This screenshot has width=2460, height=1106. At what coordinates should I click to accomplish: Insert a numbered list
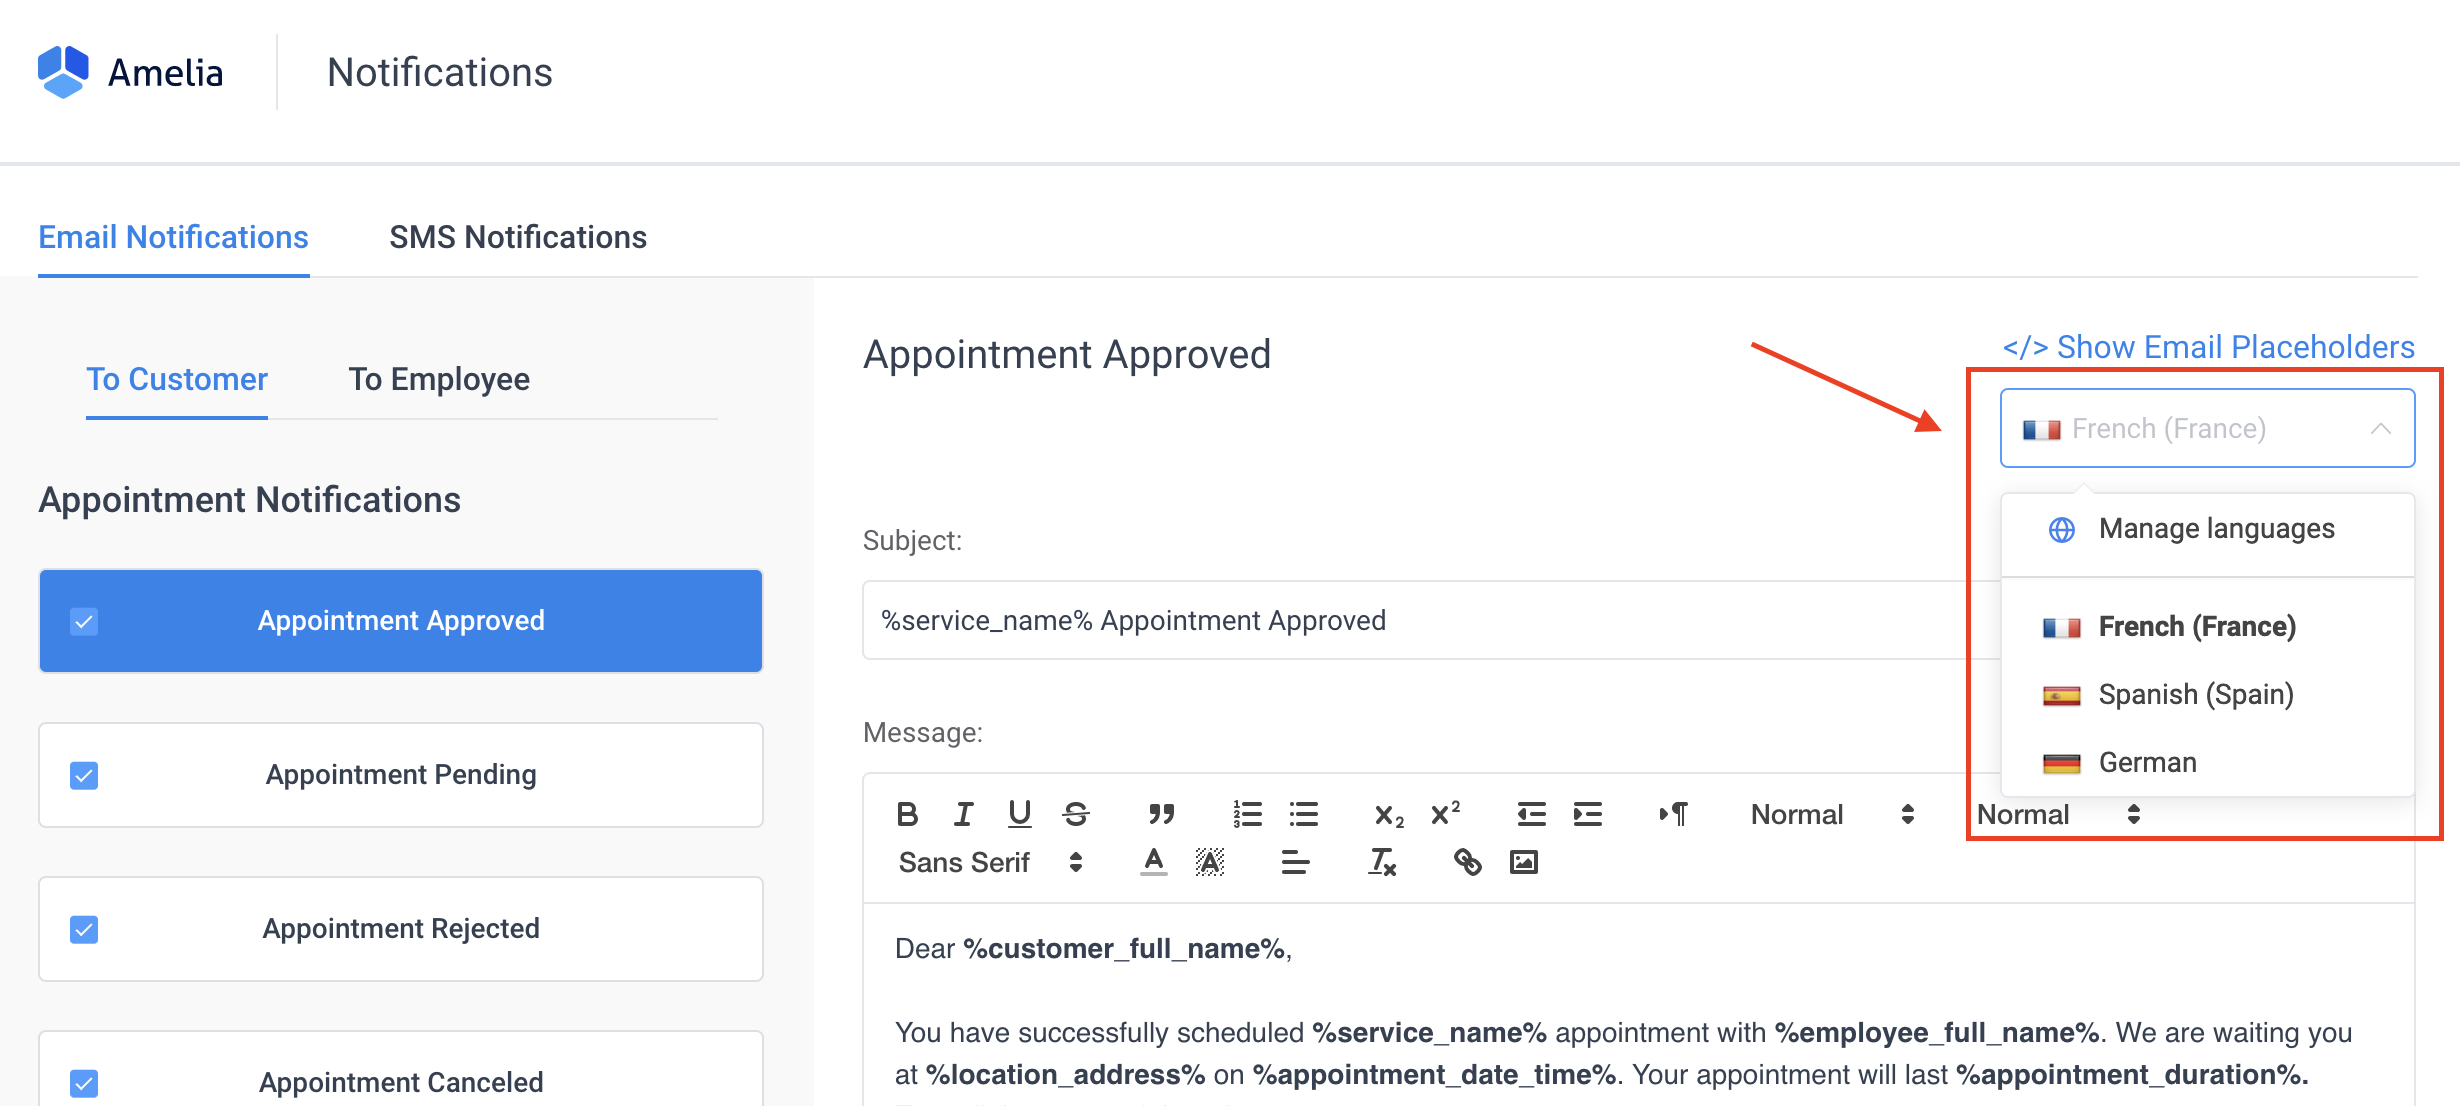click(x=1248, y=815)
